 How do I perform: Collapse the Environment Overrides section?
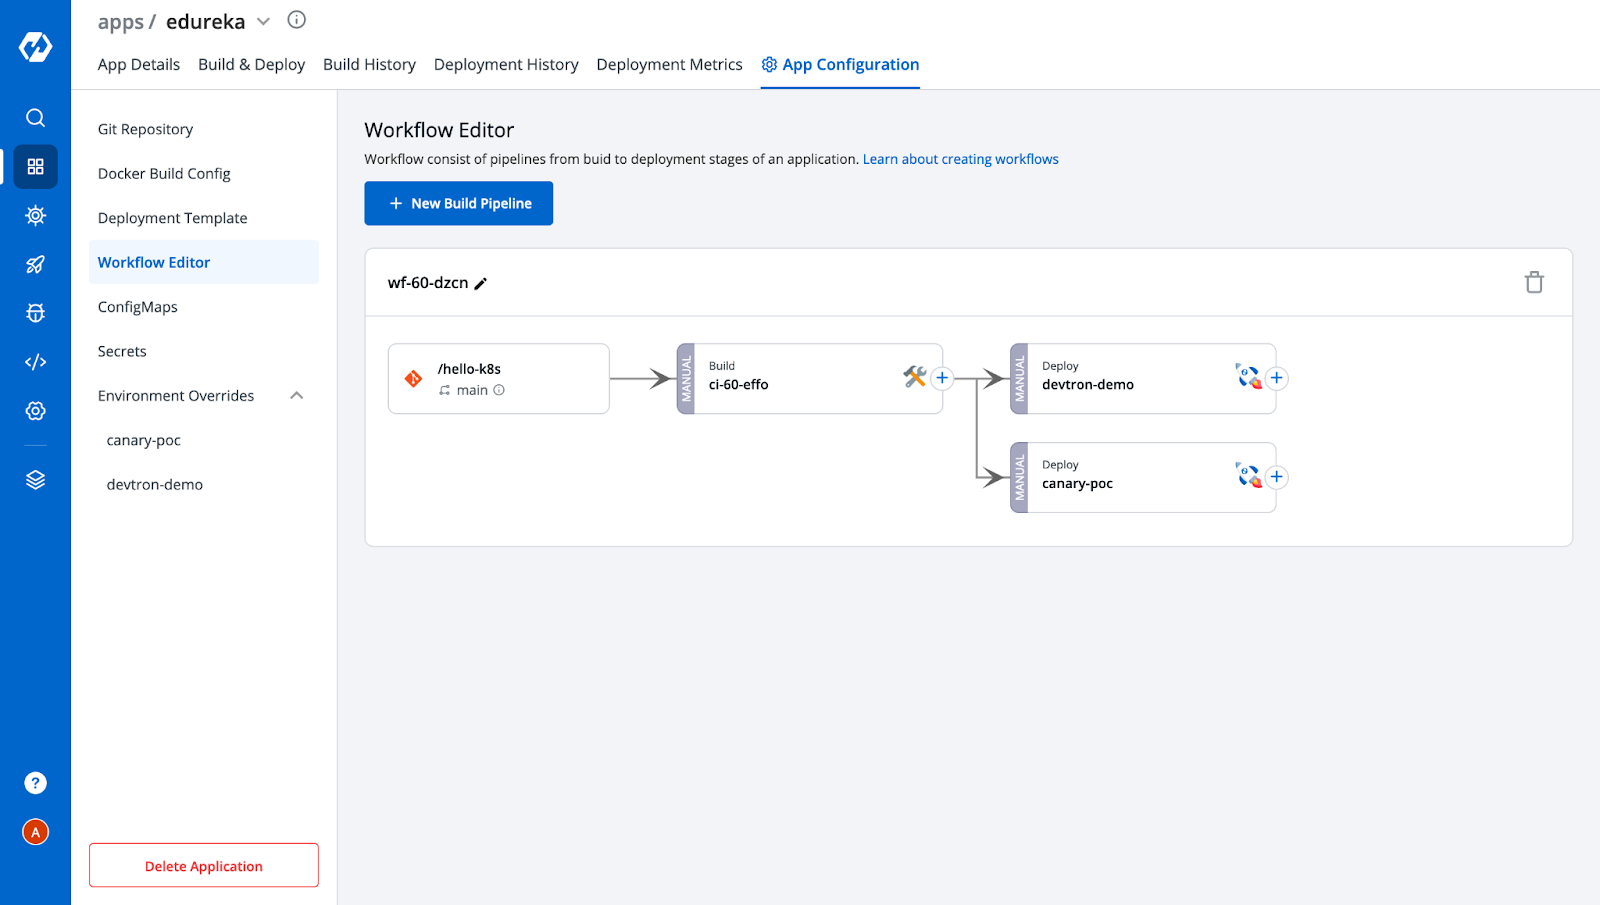coord(297,396)
